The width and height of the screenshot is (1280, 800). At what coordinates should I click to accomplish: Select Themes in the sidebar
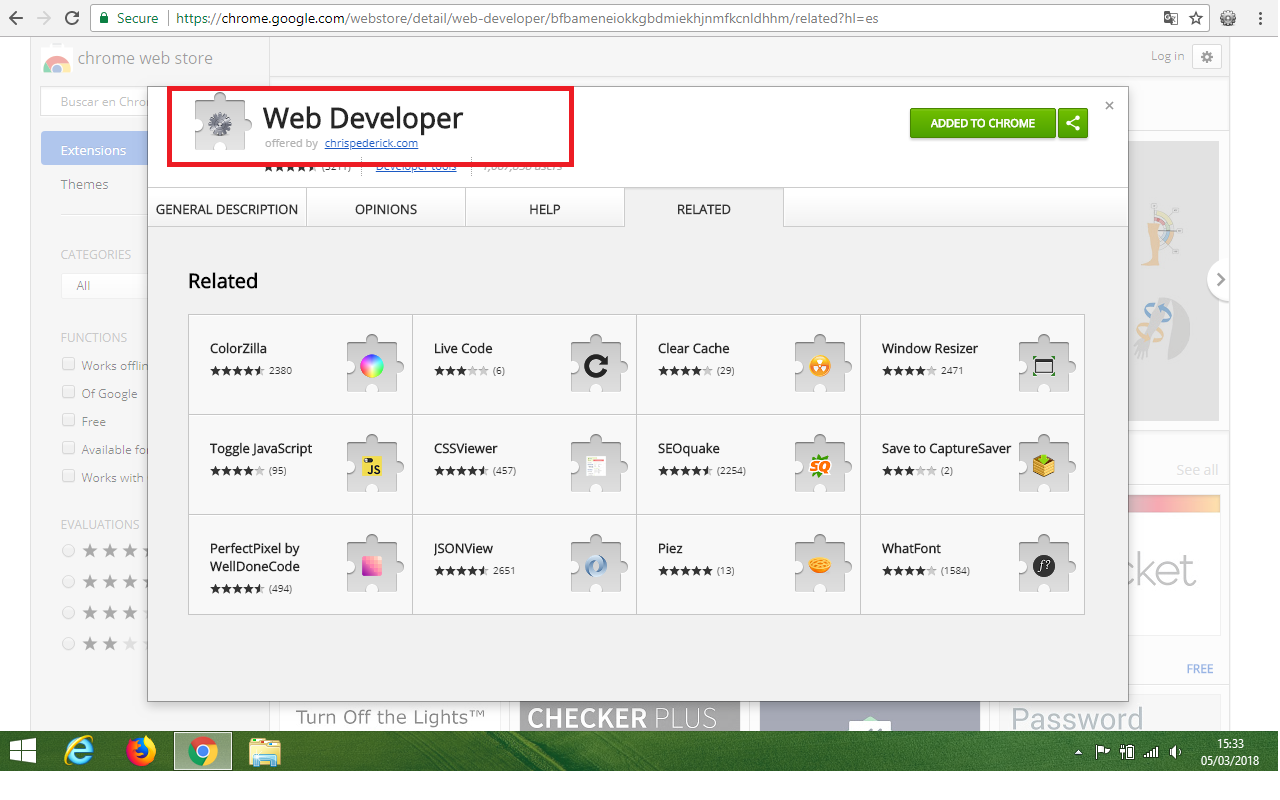tap(85, 184)
